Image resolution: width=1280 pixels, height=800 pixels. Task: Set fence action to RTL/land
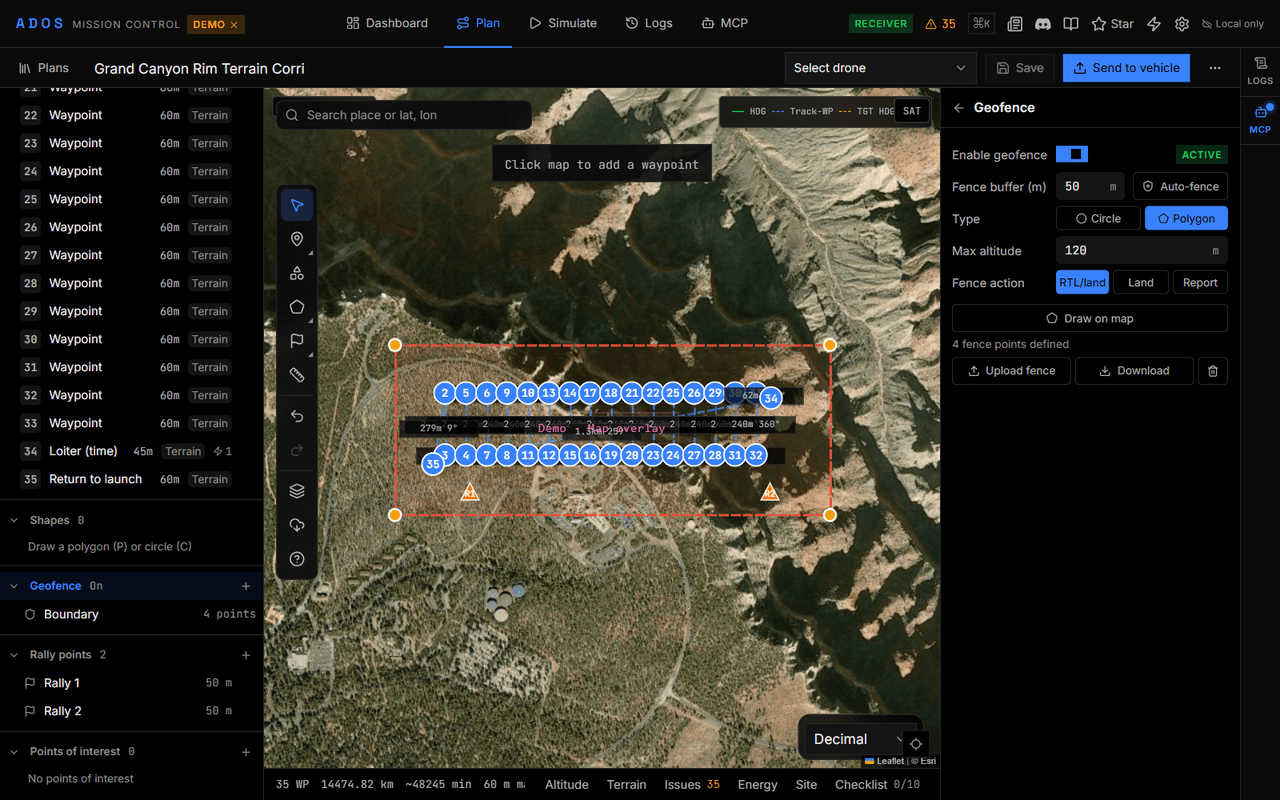pos(1083,283)
